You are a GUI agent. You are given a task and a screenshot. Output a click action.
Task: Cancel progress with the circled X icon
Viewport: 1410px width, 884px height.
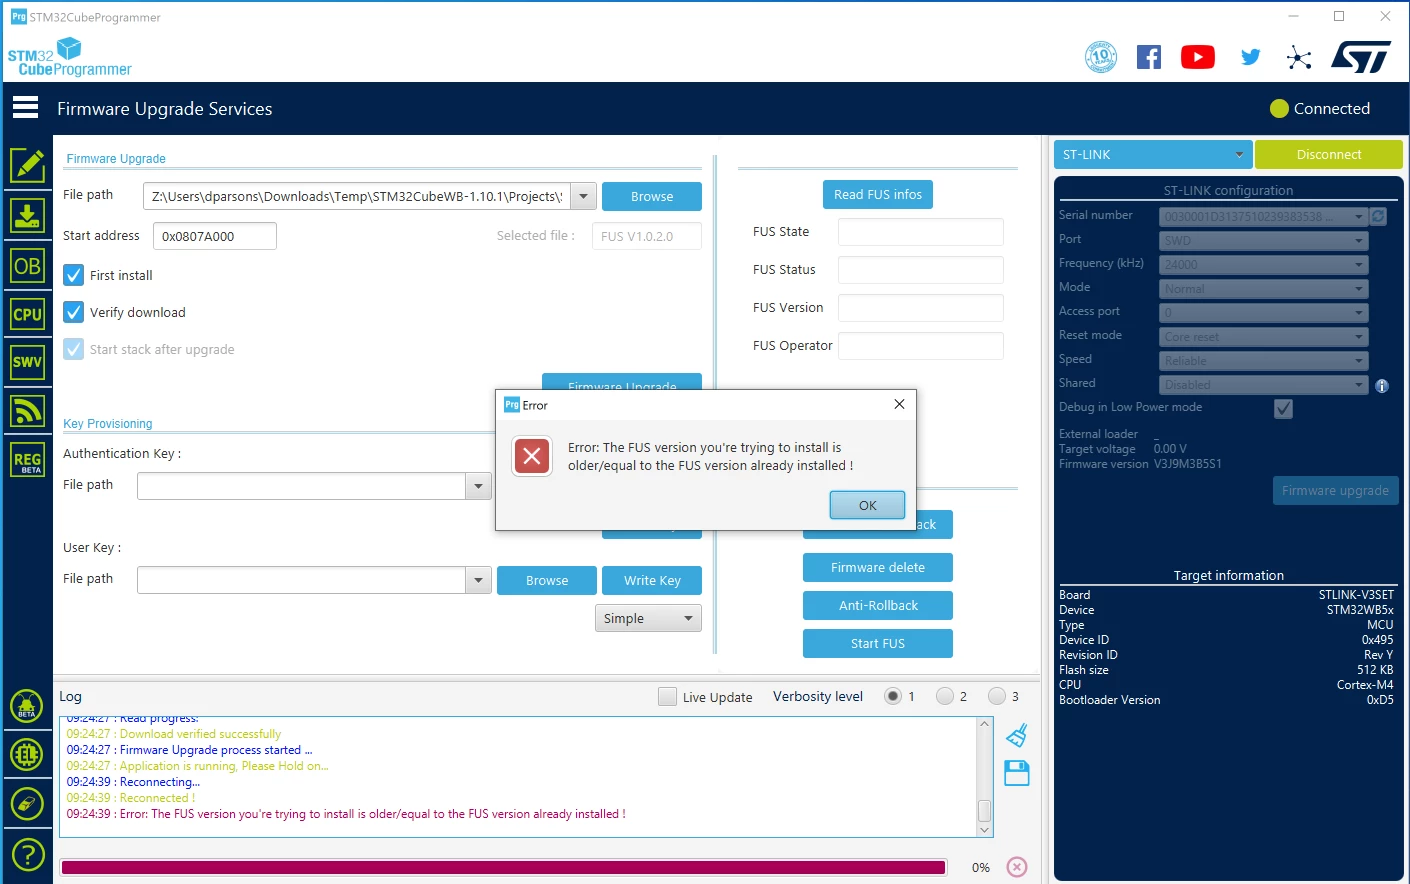1017,867
